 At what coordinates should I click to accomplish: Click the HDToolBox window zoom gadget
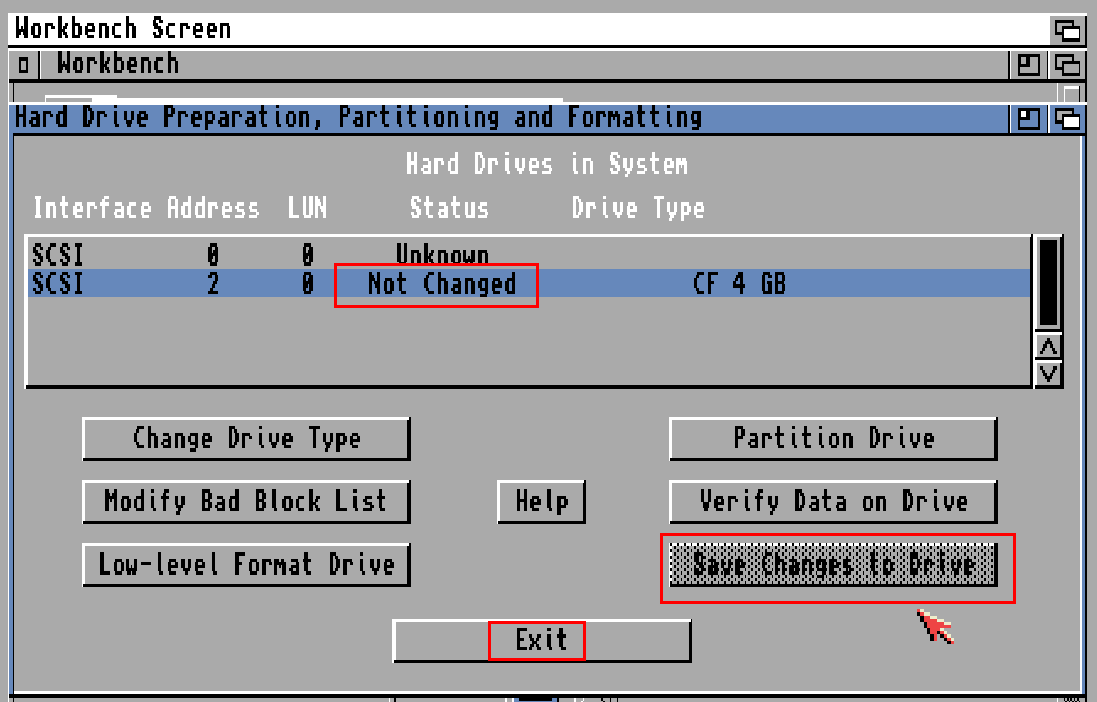click(1029, 118)
